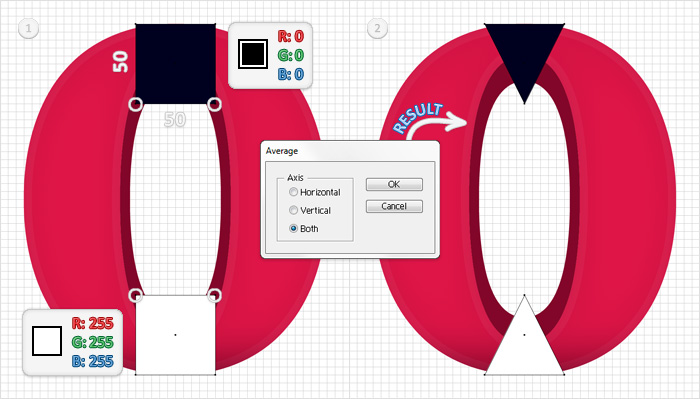Click the center point of white triangle
Image resolution: width=700 pixels, height=399 pixels.
[524, 335]
